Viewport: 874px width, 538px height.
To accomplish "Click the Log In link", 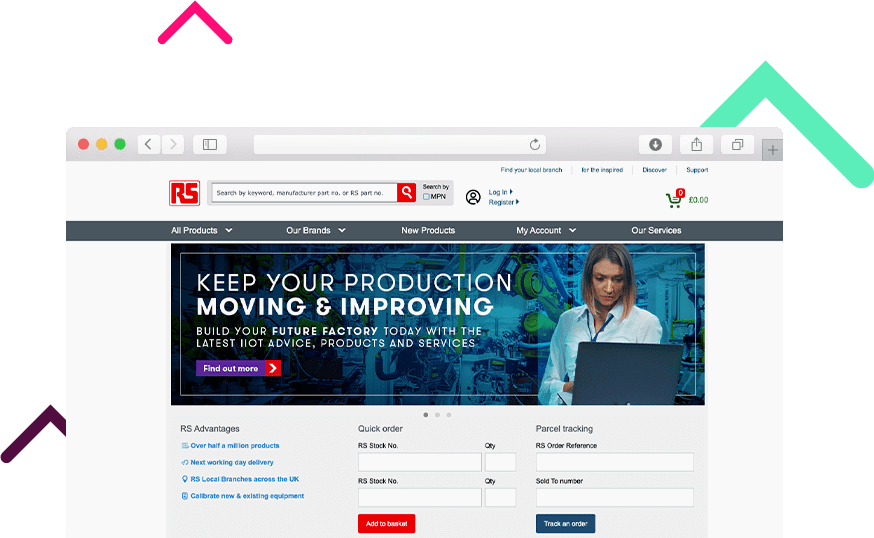I will tap(501, 192).
